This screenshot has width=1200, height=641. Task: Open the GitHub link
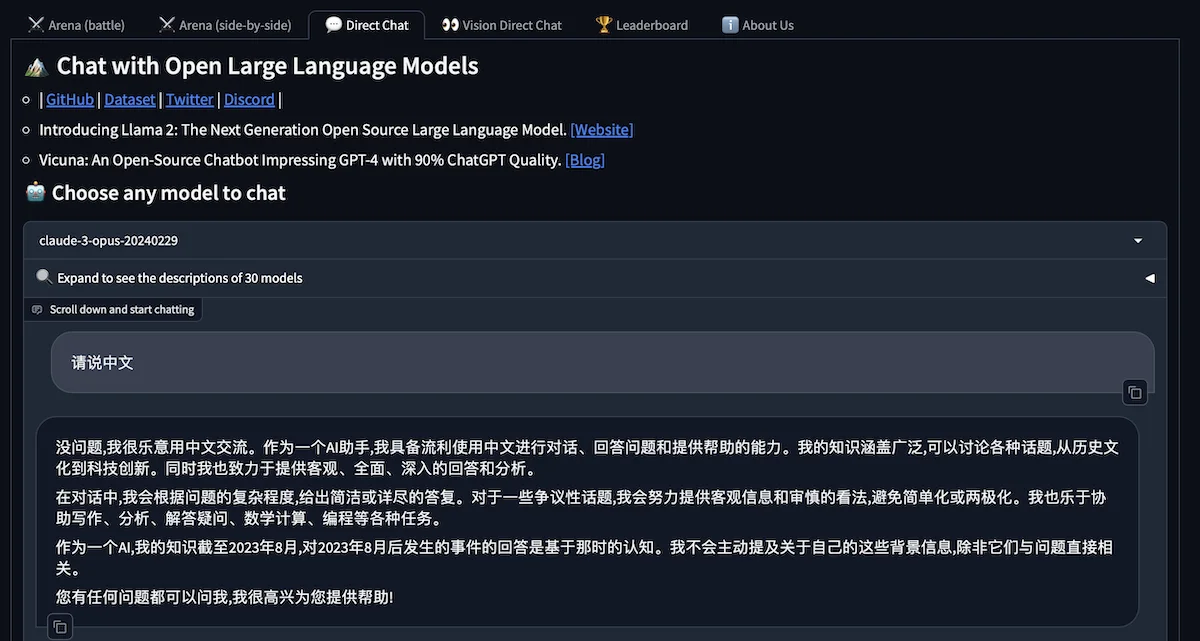[x=70, y=99]
